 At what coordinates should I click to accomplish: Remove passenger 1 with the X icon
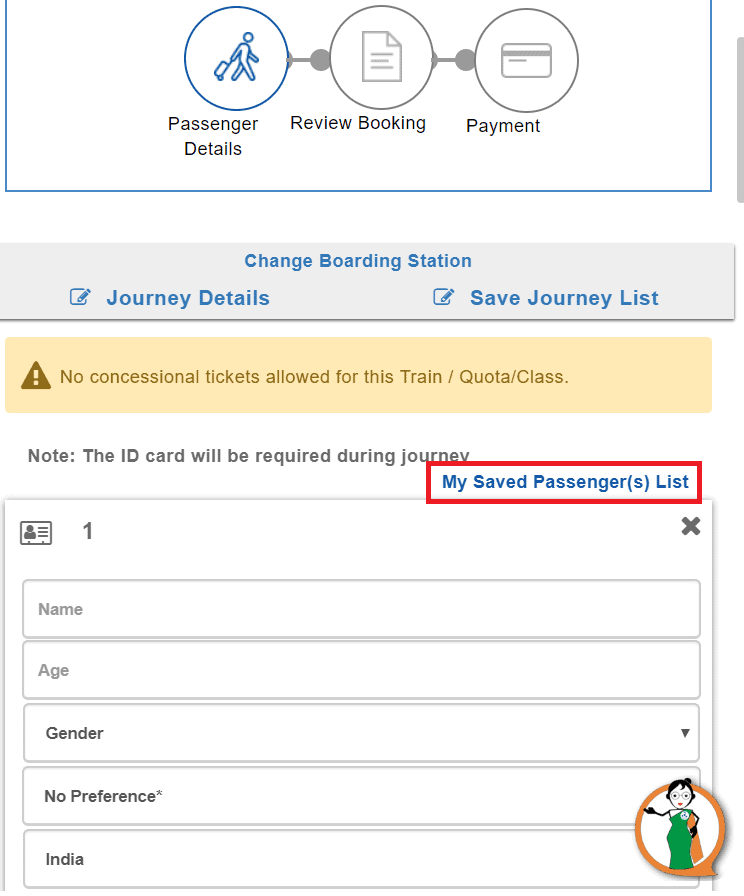click(691, 526)
